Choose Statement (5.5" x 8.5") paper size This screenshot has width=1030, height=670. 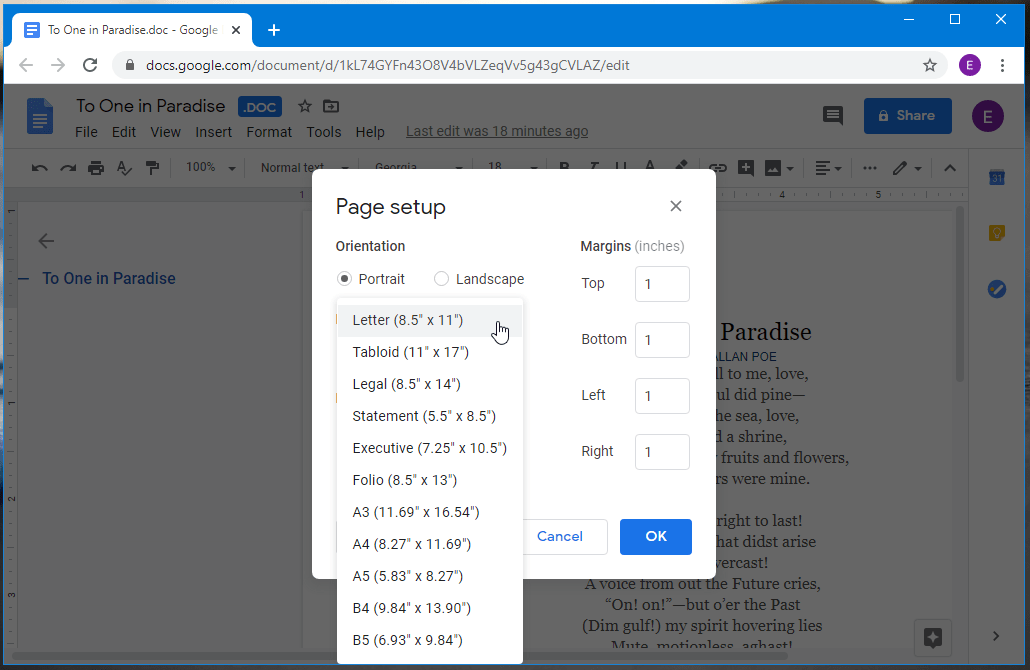(430, 416)
